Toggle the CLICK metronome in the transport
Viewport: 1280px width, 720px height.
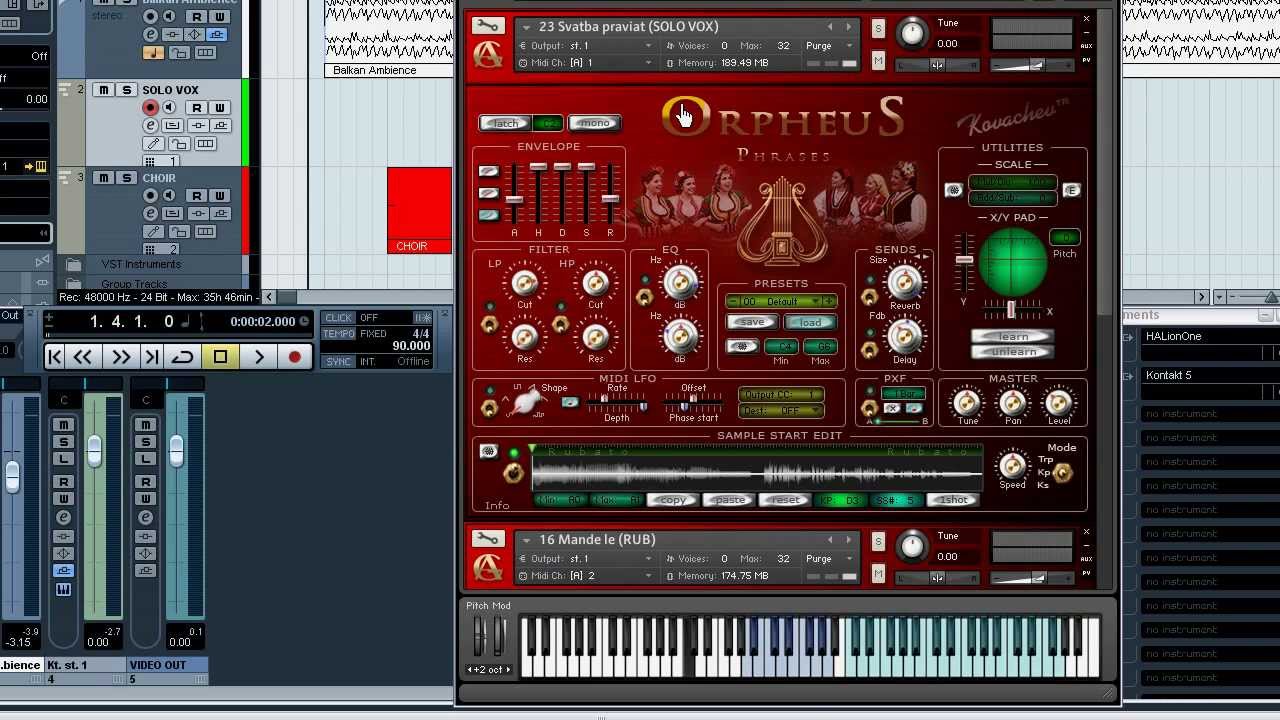339,318
